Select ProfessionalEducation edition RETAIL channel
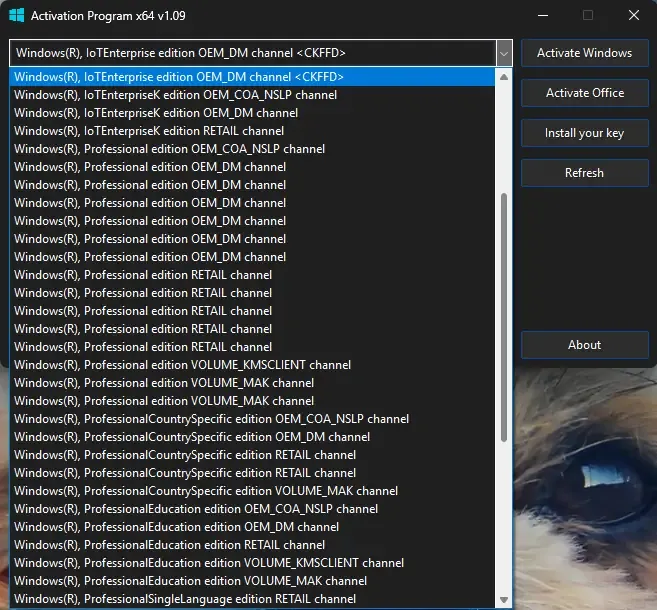 point(252,545)
